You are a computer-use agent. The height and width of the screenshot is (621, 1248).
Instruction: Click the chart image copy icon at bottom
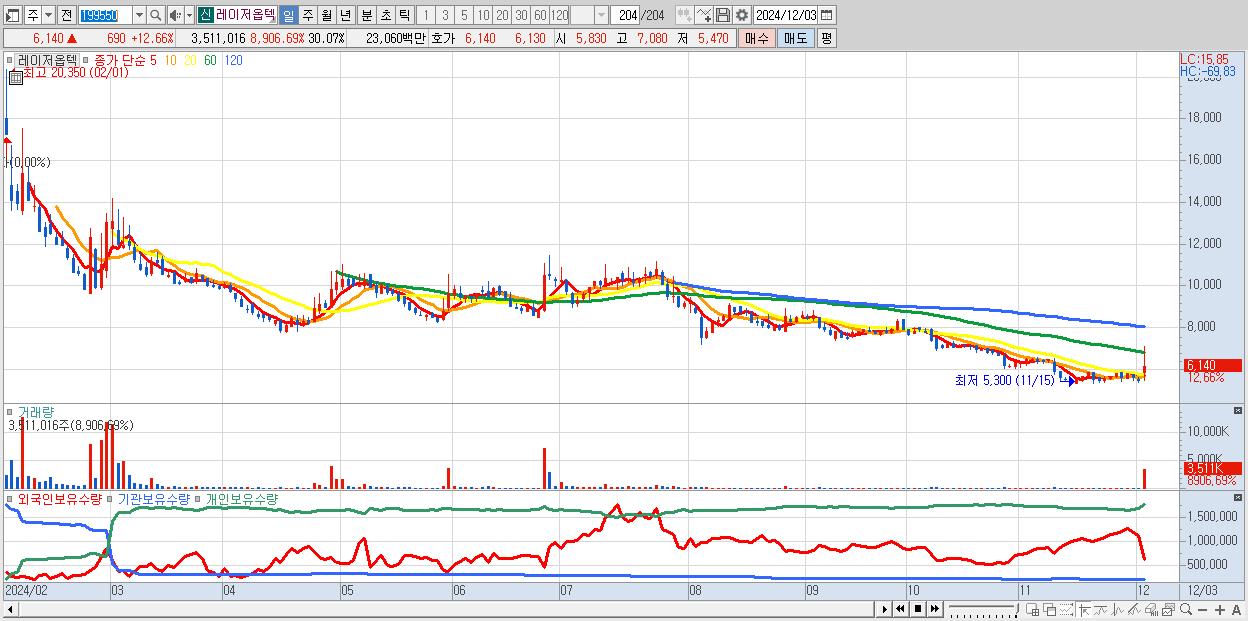tap(1168, 609)
